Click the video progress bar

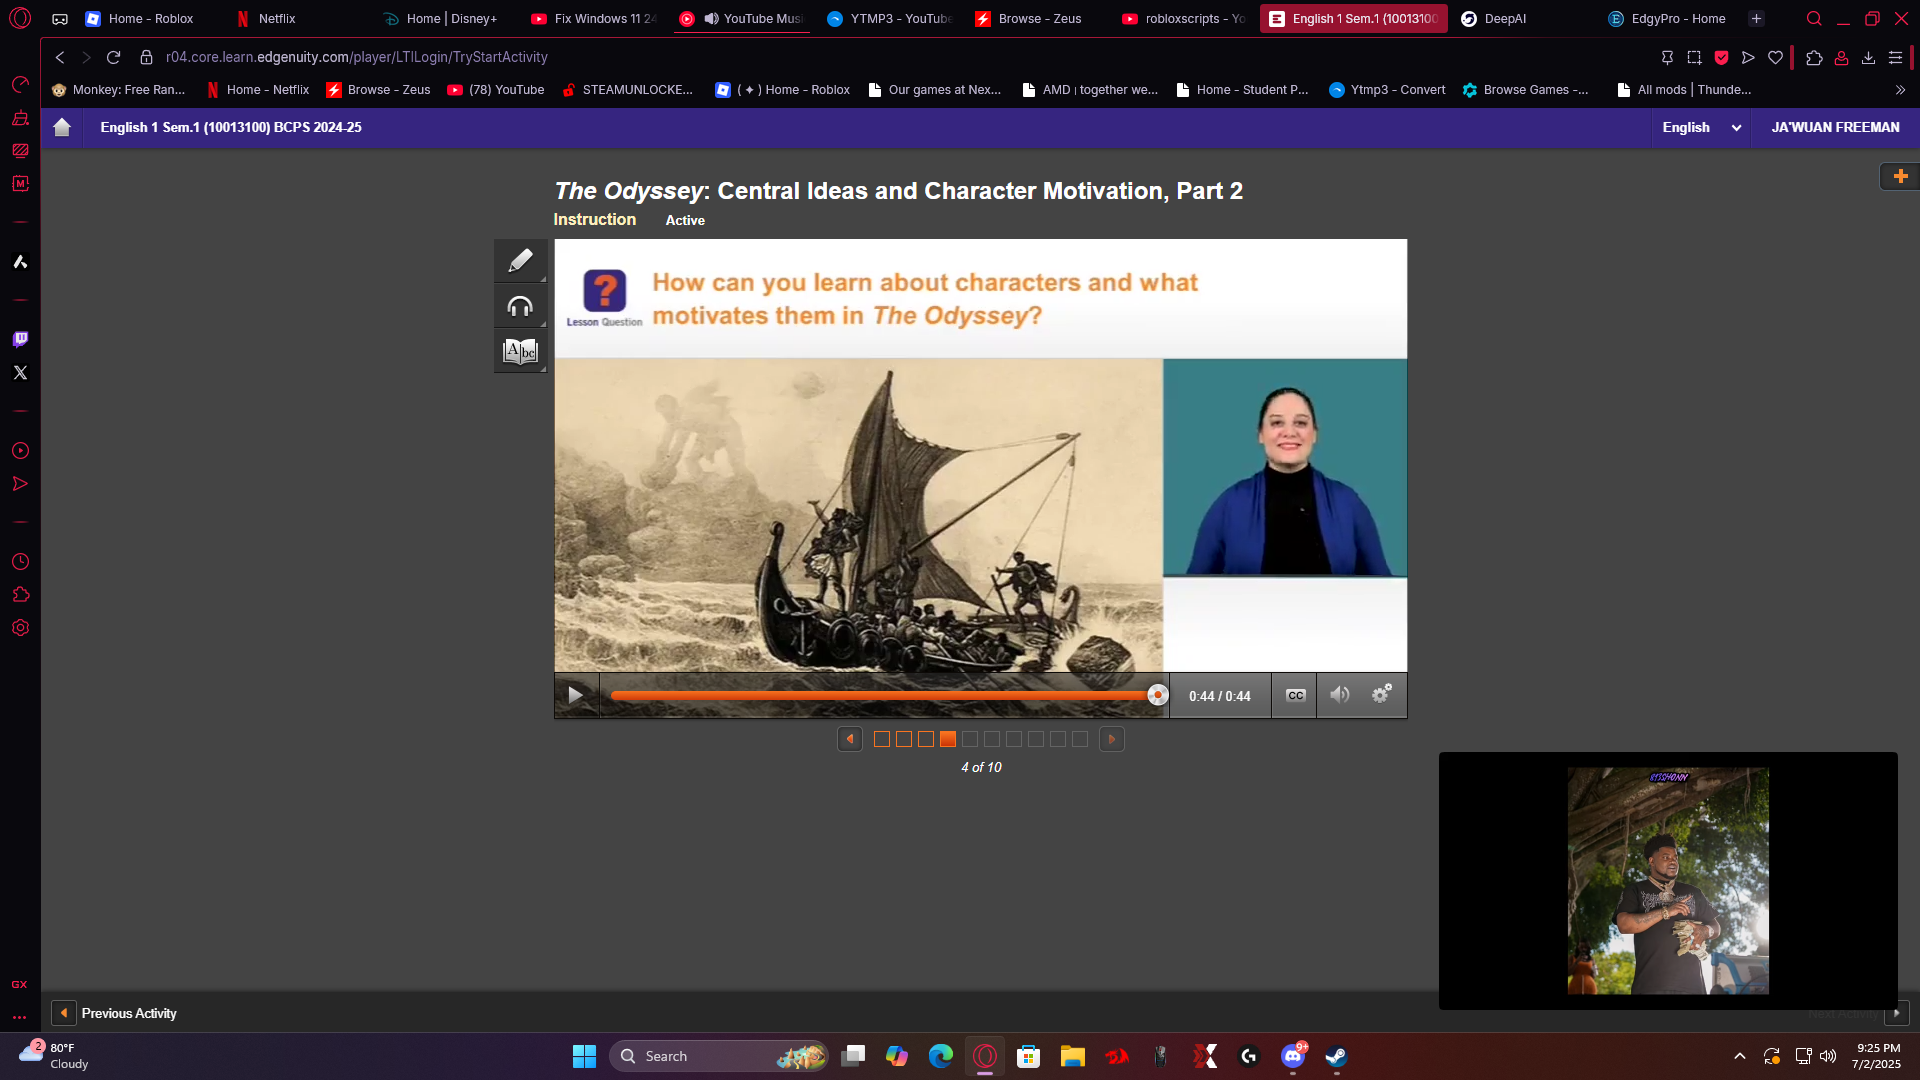coord(884,695)
